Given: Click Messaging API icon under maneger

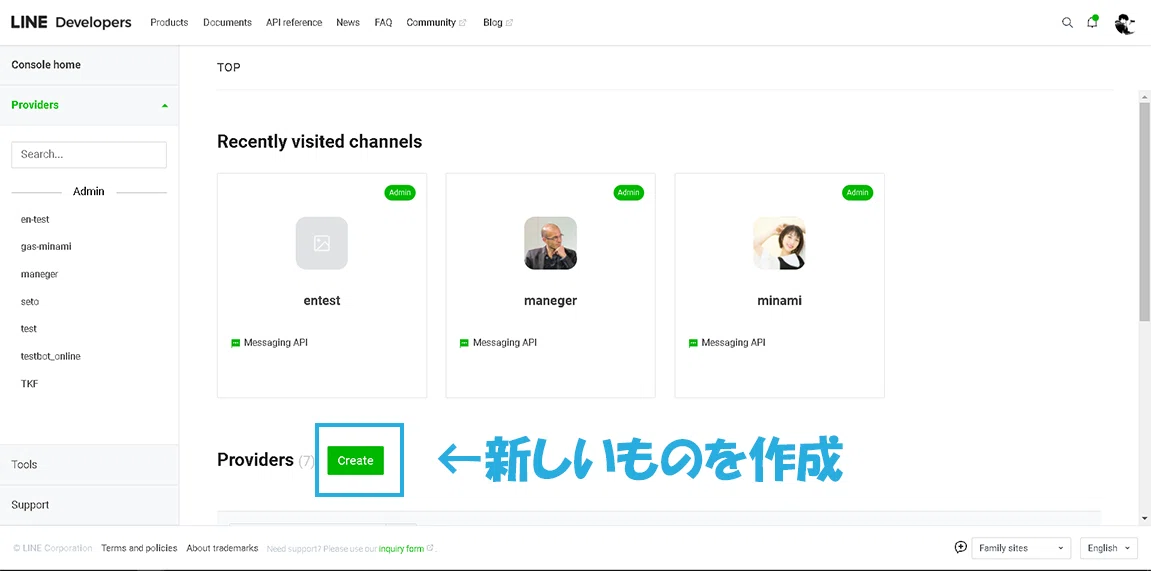Looking at the screenshot, I should pos(465,343).
